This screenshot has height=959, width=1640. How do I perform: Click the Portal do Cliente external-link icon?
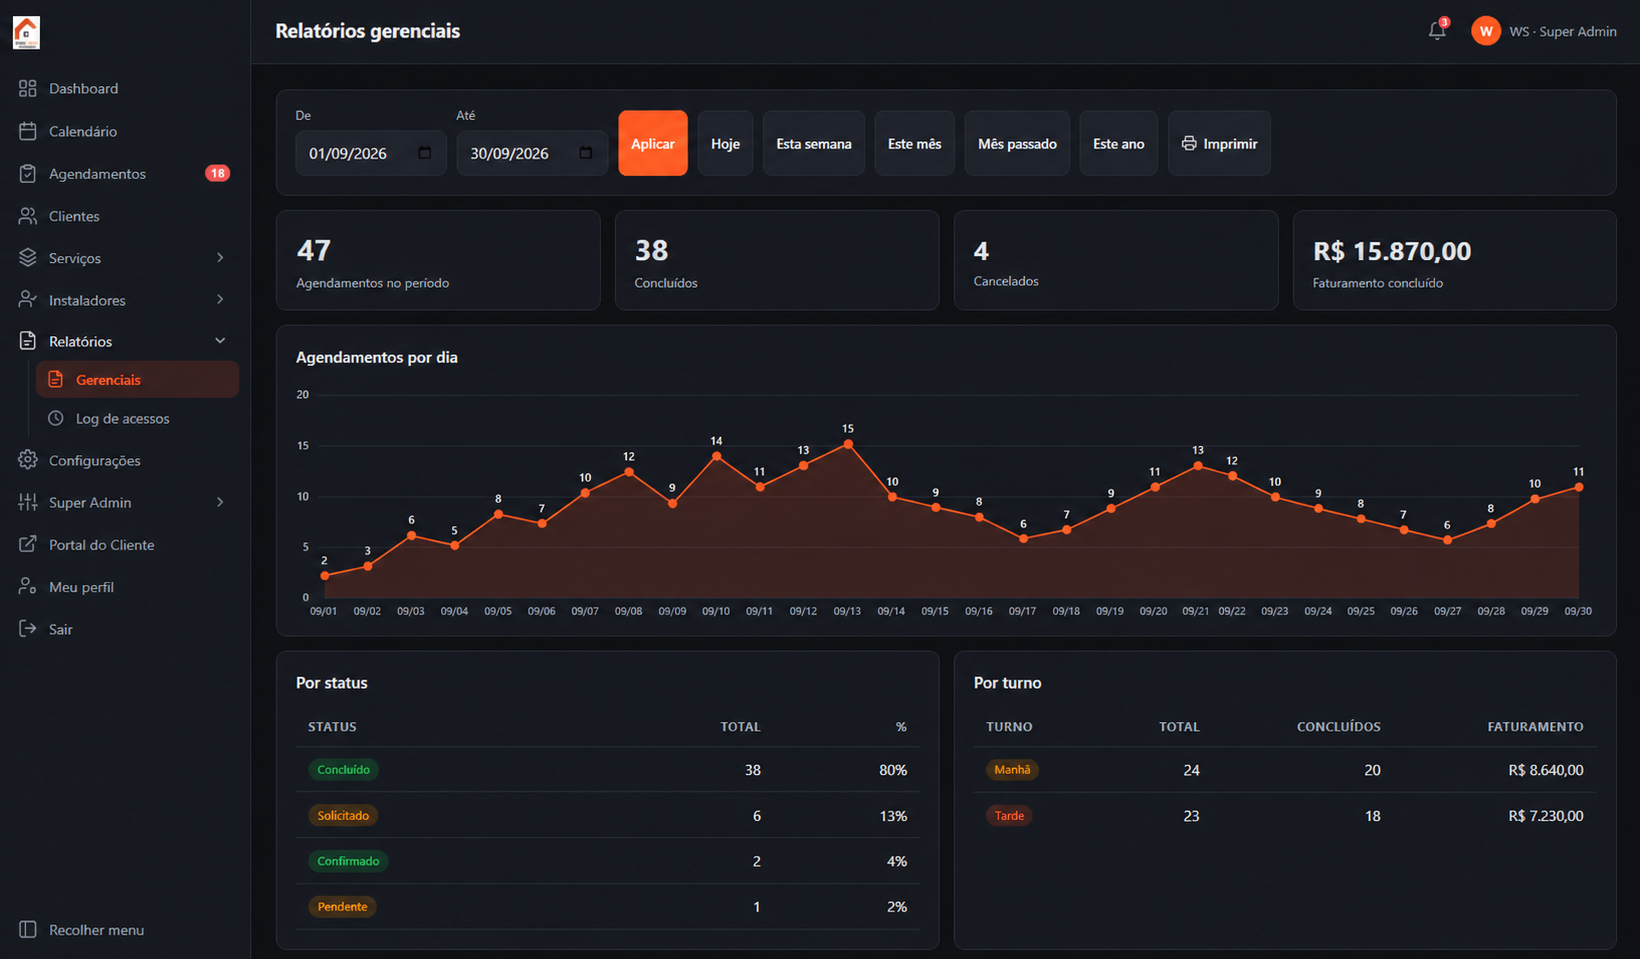point(28,545)
